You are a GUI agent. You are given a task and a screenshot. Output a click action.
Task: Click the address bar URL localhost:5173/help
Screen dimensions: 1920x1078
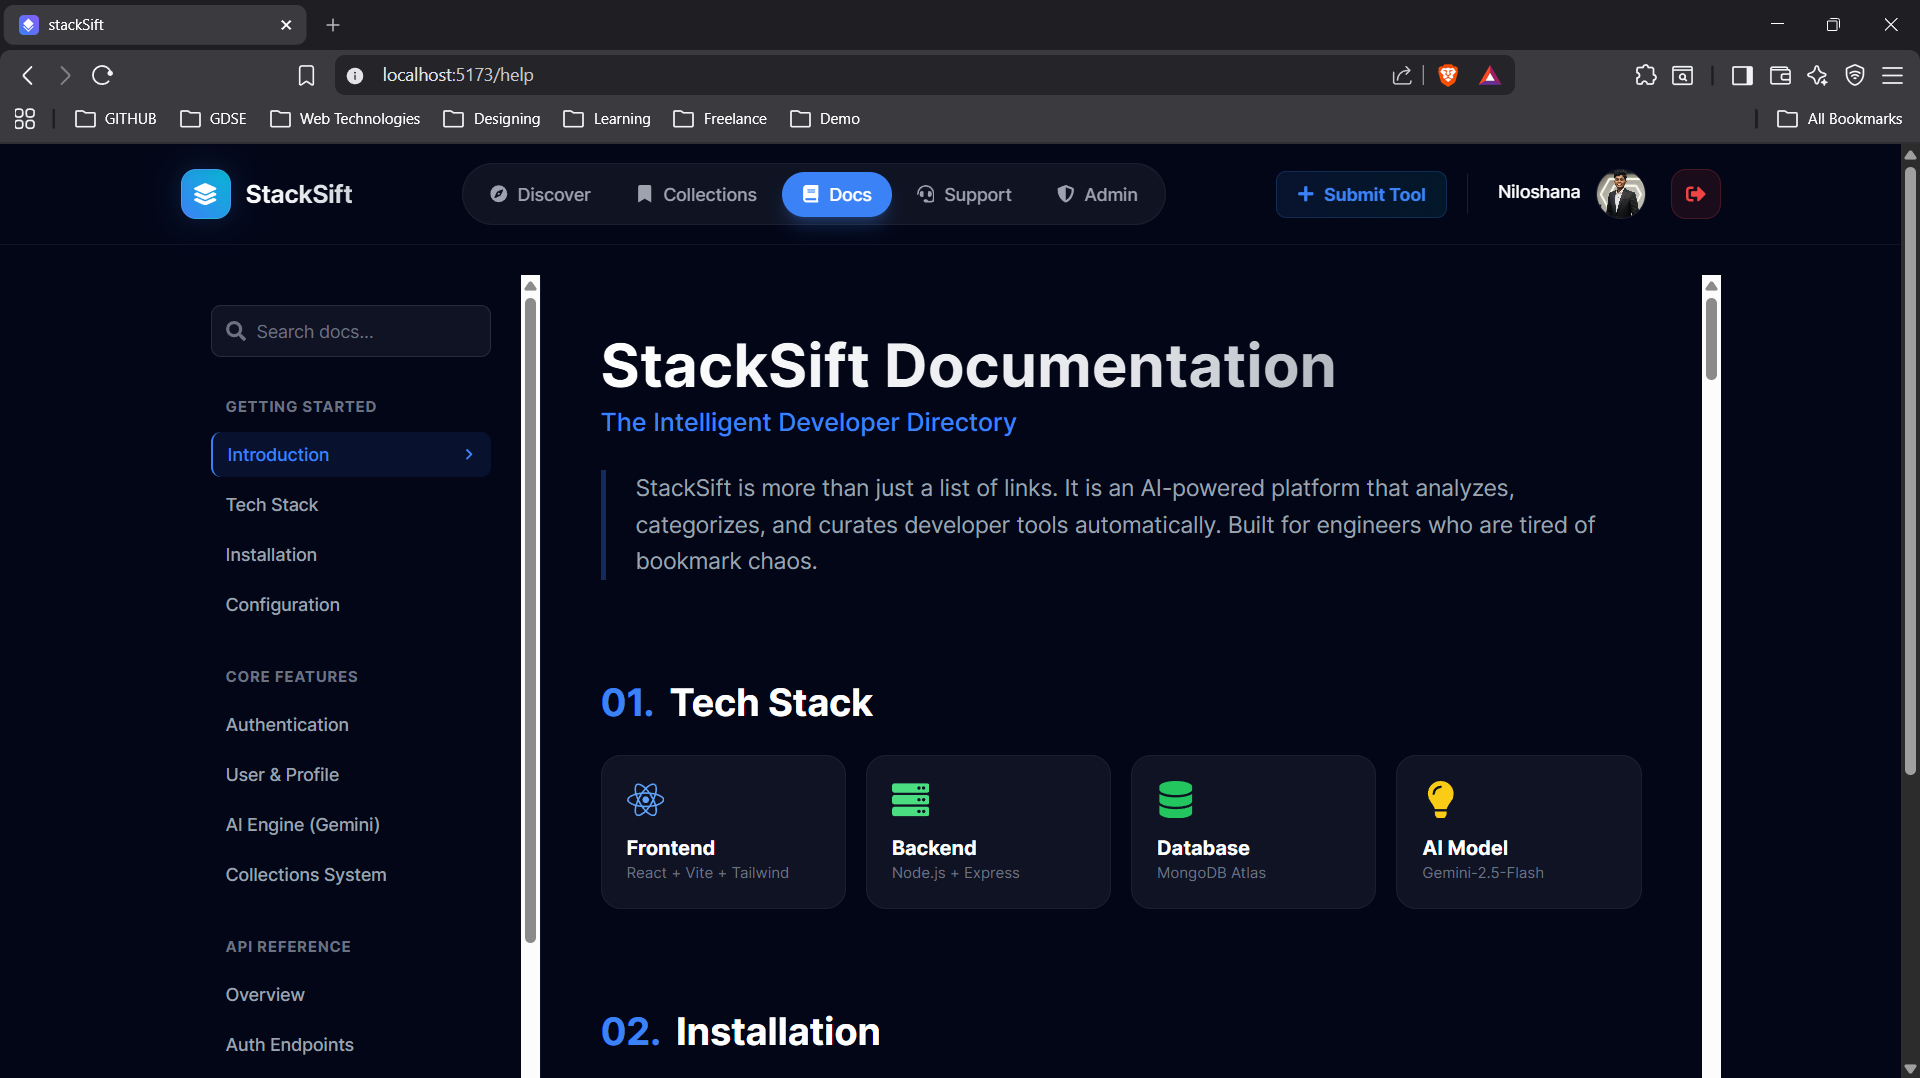(458, 75)
